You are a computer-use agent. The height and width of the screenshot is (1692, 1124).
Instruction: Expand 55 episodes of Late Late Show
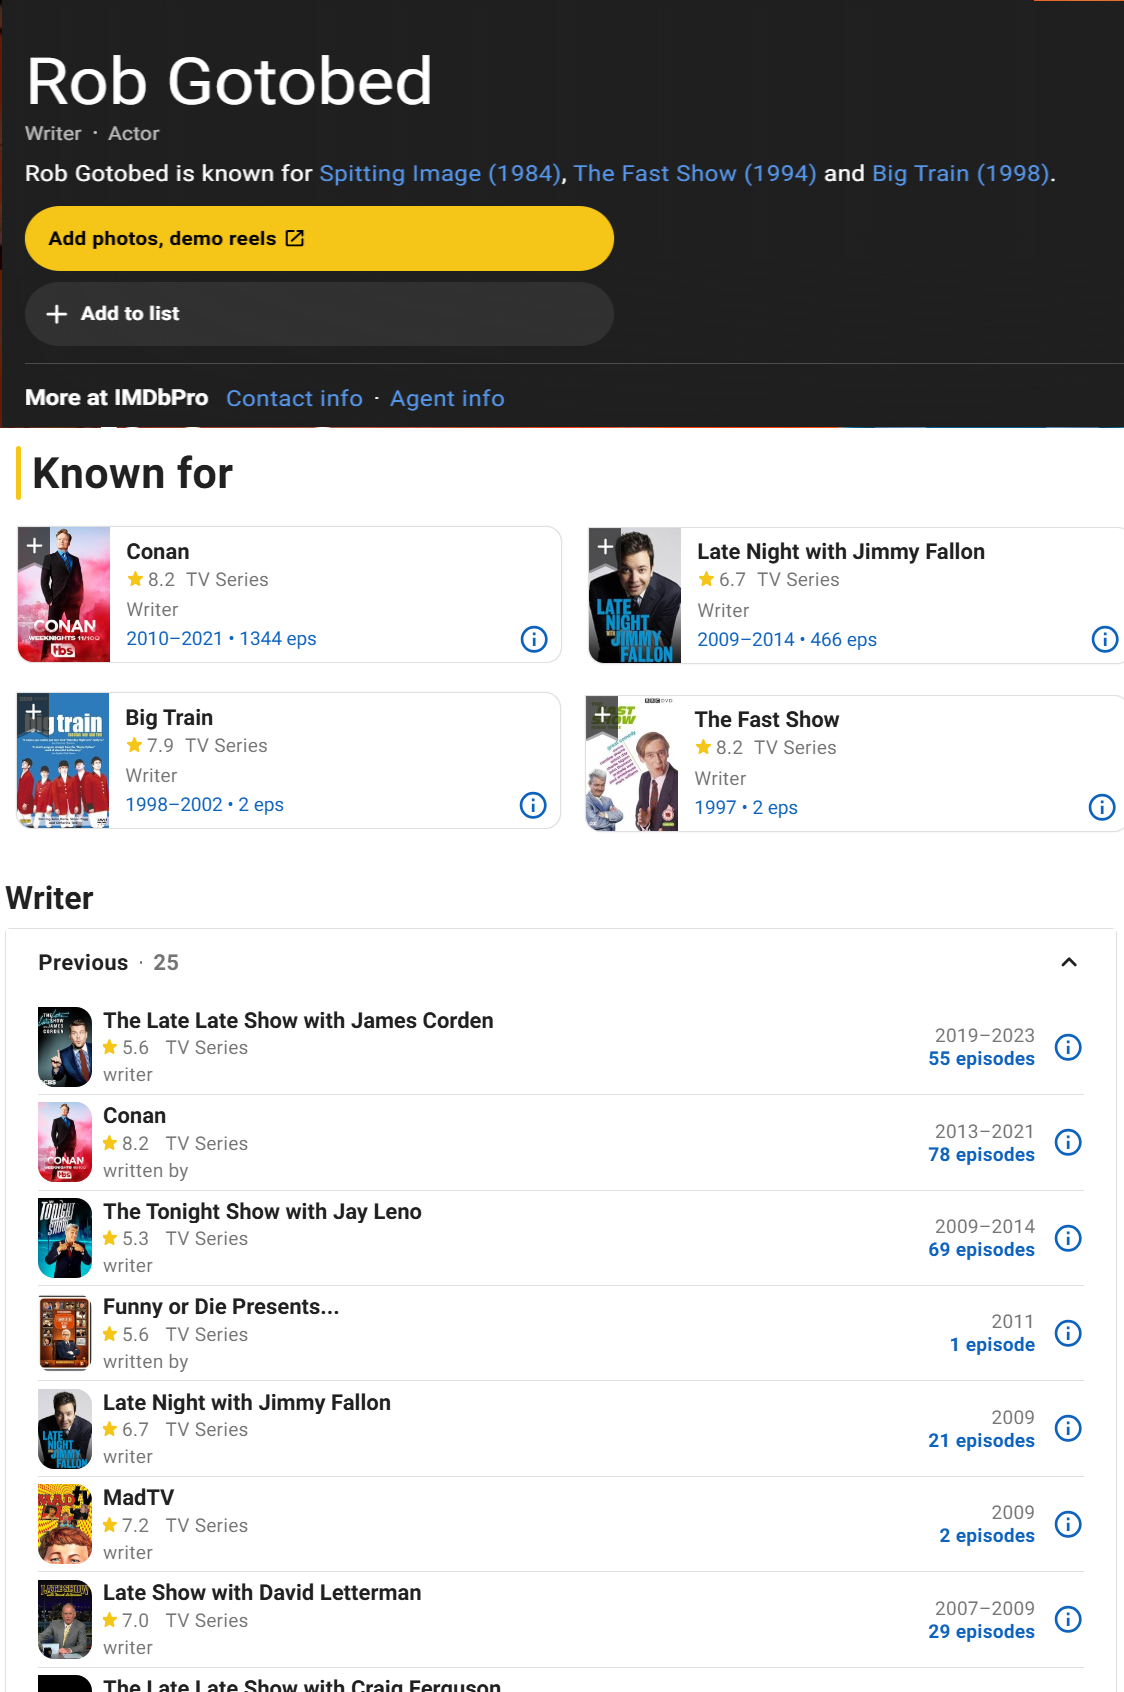click(981, 1059)
